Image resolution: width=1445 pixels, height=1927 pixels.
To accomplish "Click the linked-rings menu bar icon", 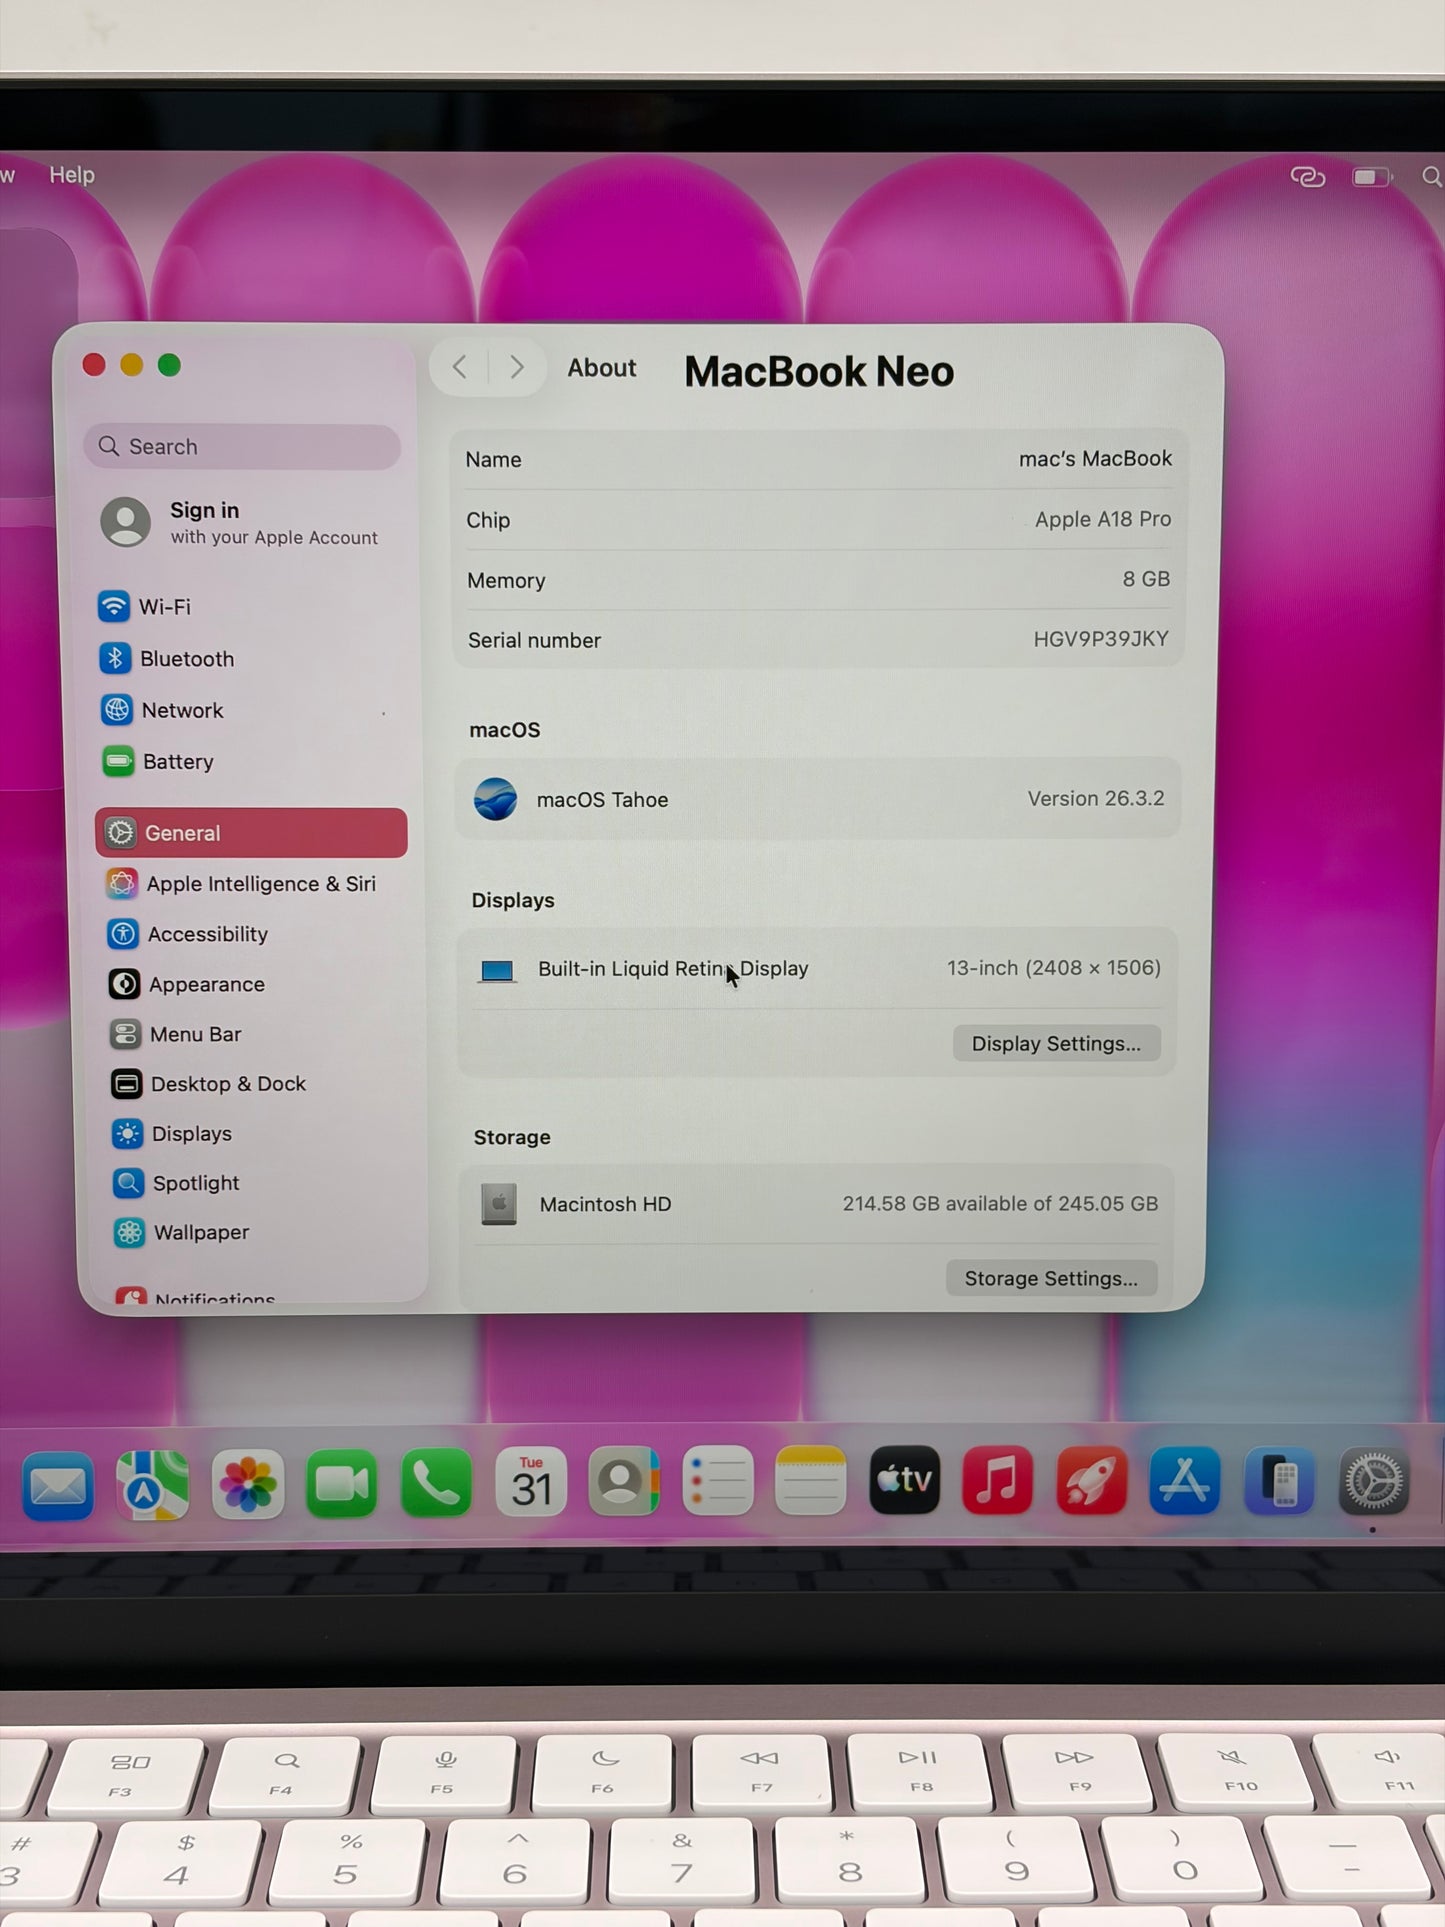I will tap(1307, 177).
